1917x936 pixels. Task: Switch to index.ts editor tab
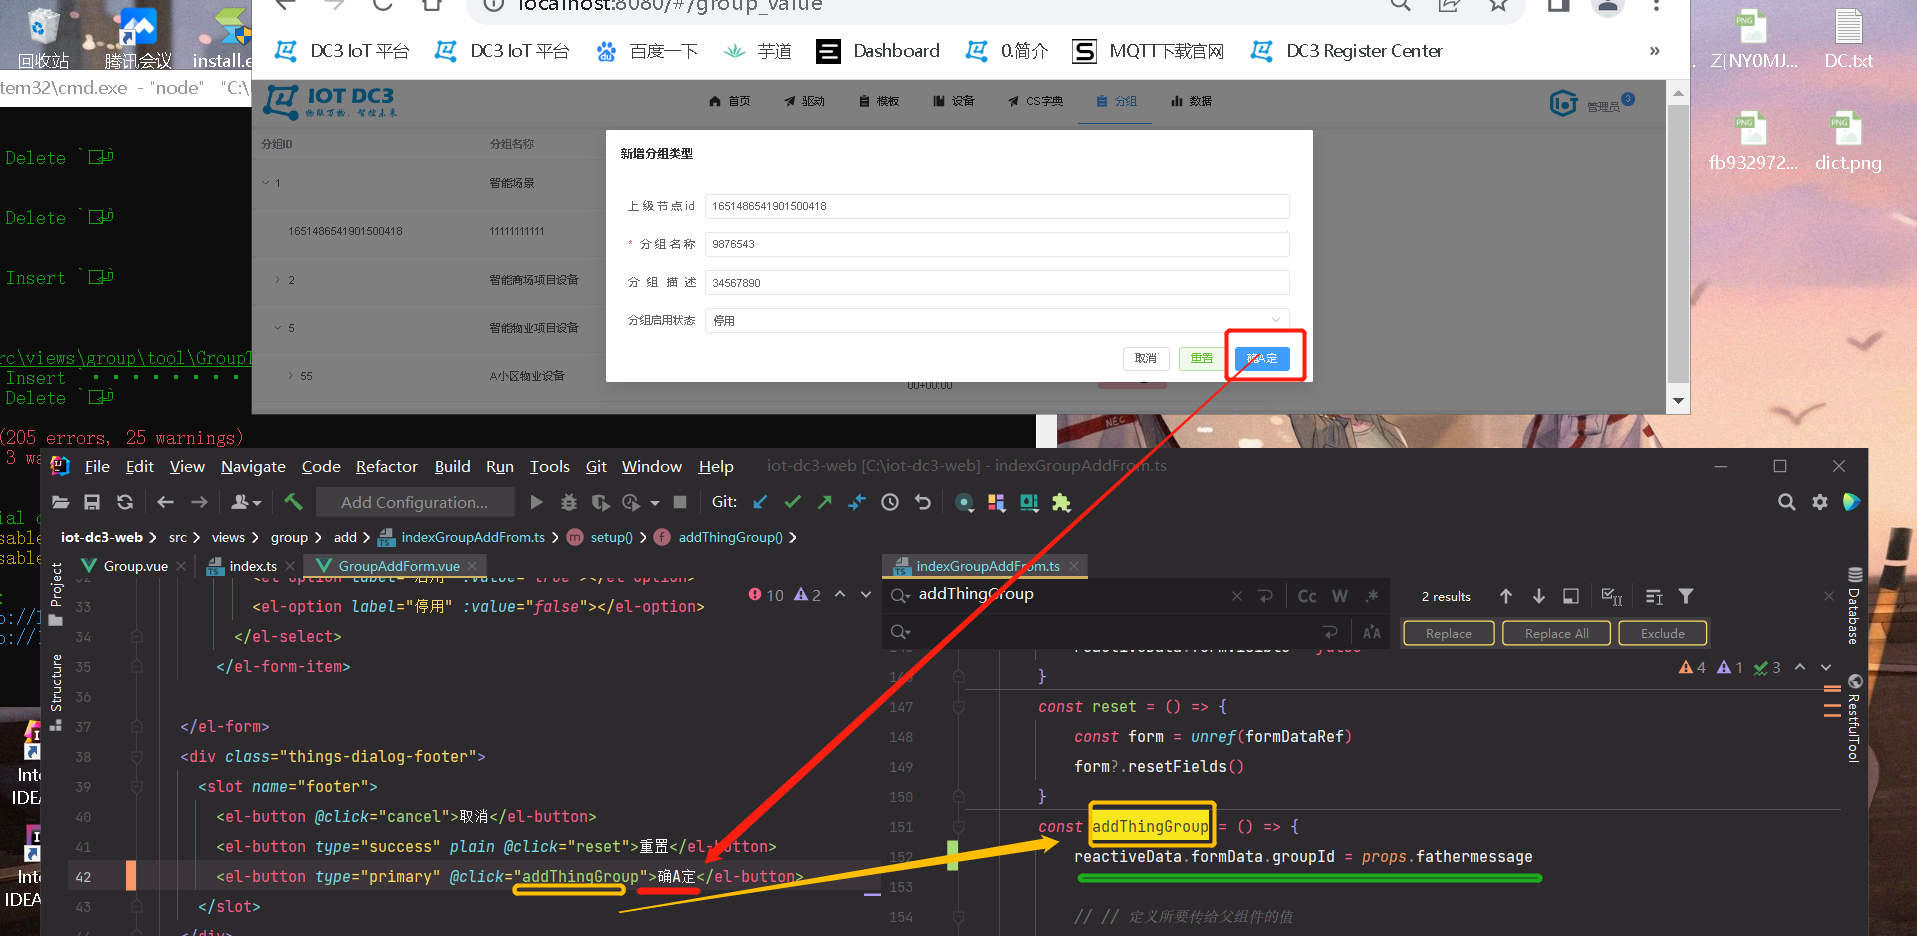point(253,566)
